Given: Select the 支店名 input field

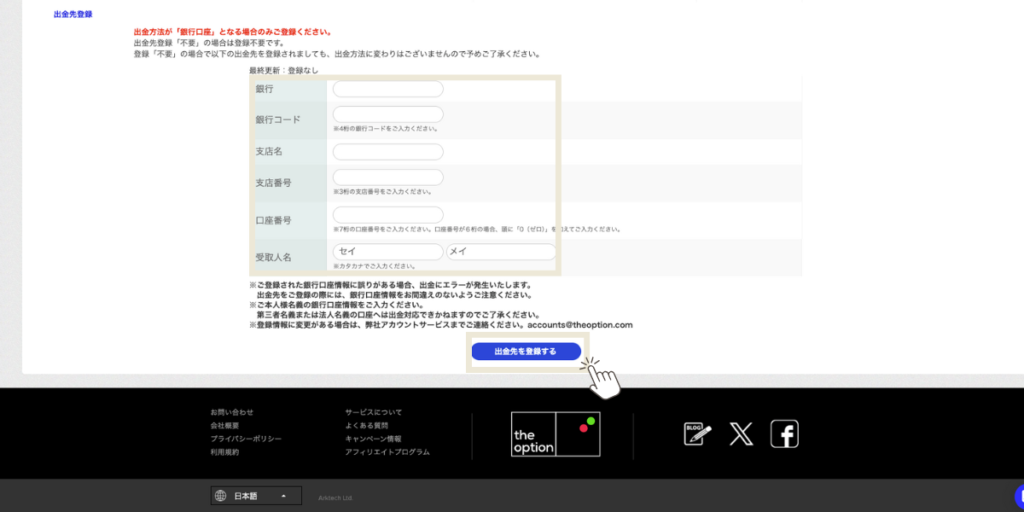Looking at the screenshot, I should [388, 152].
